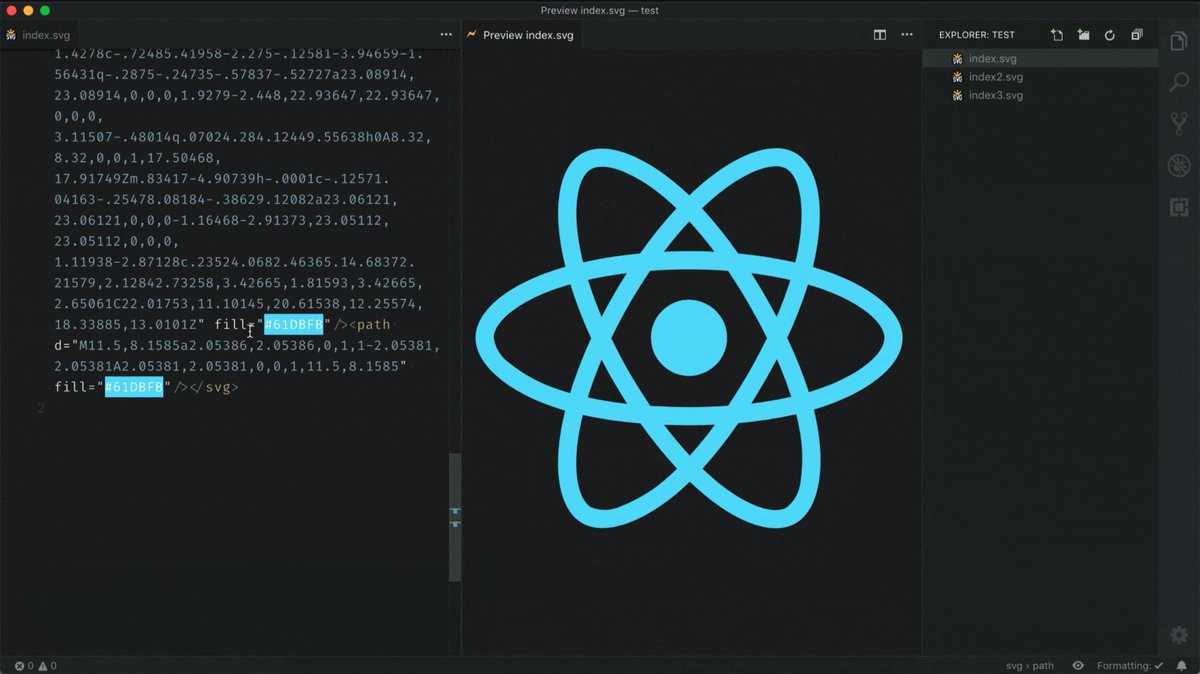Image resolution: width=1200 pixels, height=674 pixels.
Task: Open the Explorer view in activity bar
Action: tap(1179, 42)
